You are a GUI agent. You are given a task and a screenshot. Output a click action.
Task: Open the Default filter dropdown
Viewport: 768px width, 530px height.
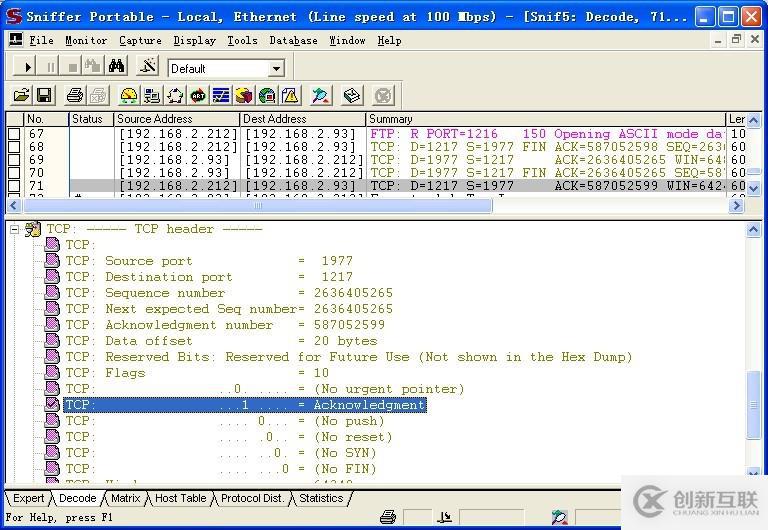point(276,68)
